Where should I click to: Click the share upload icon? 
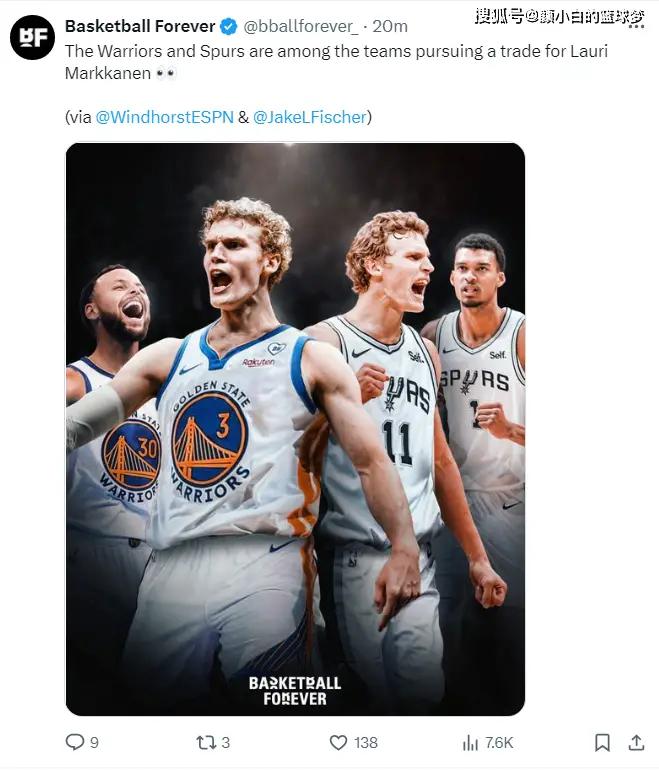pos(636,742)
